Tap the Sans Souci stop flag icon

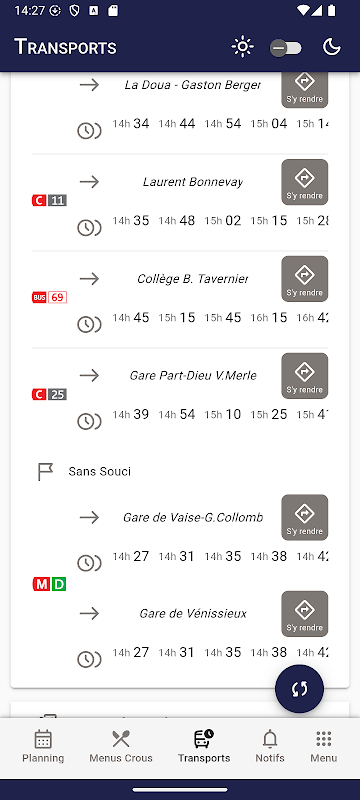tap(45, 472)
